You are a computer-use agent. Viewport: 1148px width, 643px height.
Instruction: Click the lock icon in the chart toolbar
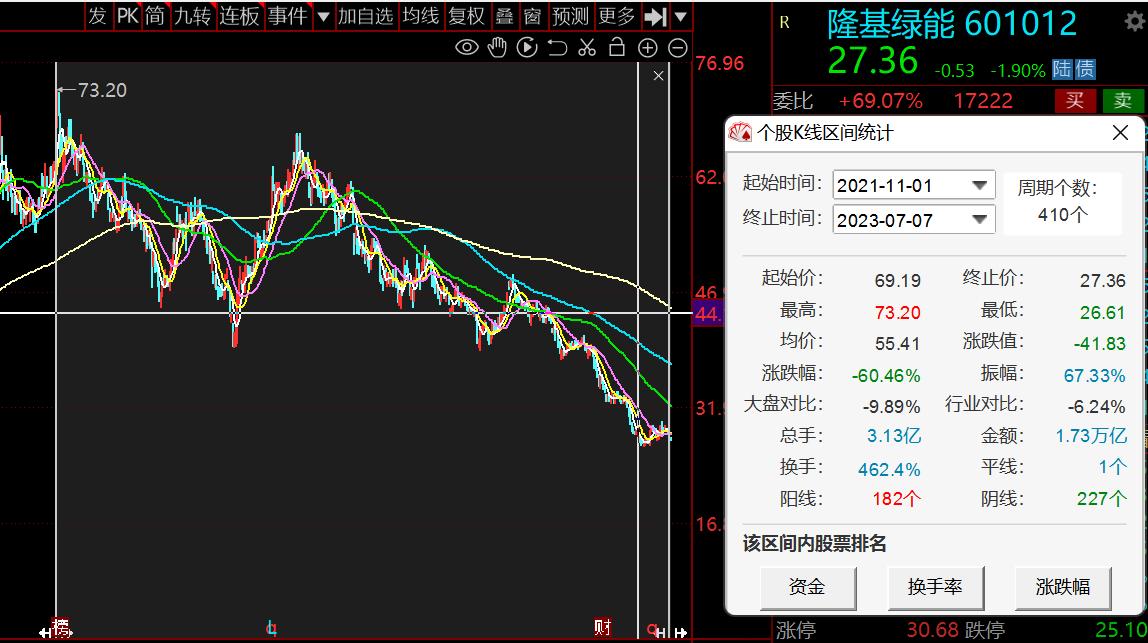(x=617, y=46)
